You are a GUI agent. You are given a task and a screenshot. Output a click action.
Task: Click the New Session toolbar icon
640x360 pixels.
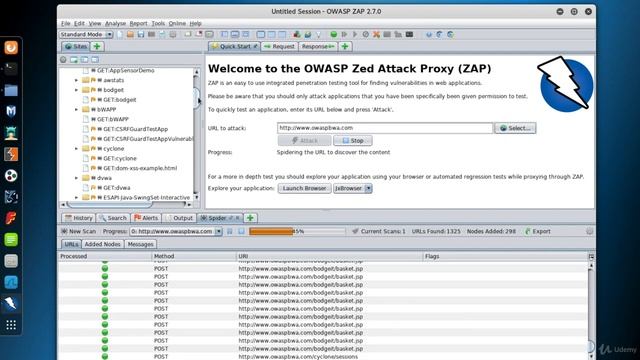pyautogui.click(x=120, y=35)
